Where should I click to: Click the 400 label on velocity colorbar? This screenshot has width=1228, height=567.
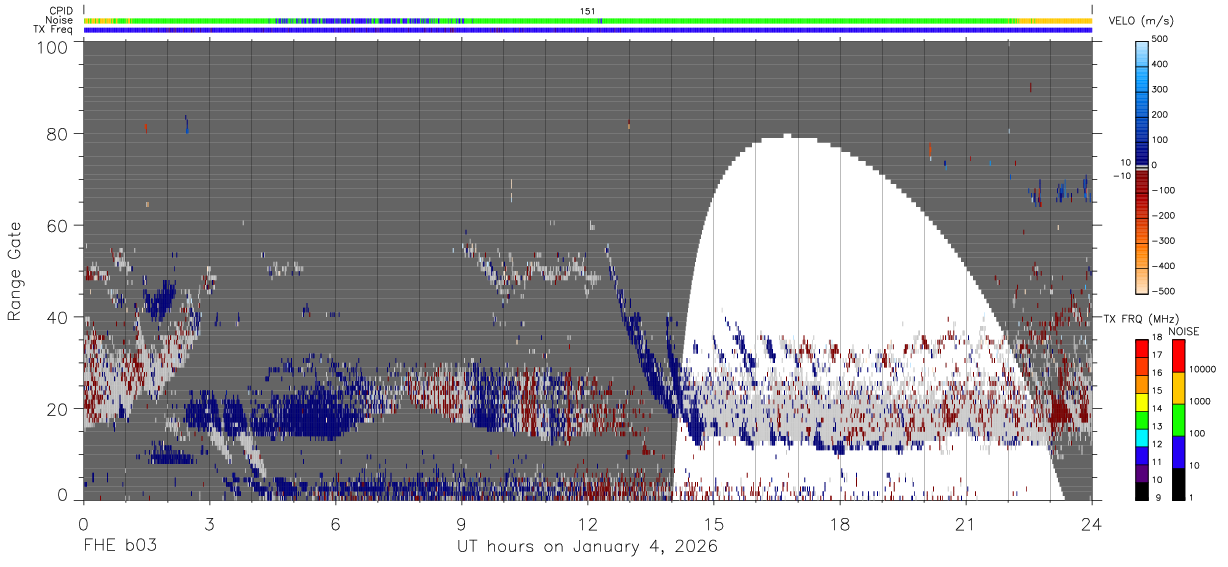click(1160, 64)
